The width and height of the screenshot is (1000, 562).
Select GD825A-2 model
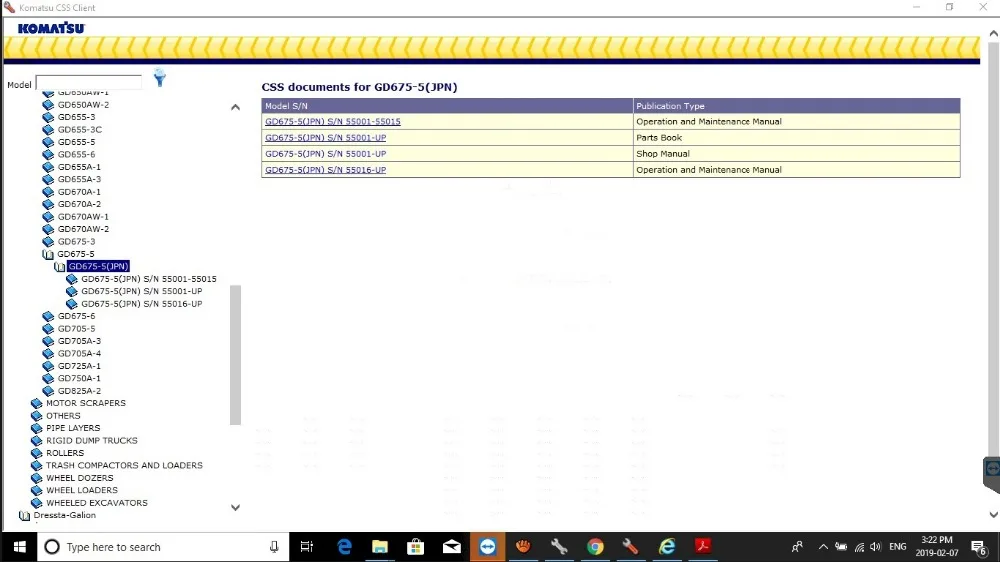(79, 390)
